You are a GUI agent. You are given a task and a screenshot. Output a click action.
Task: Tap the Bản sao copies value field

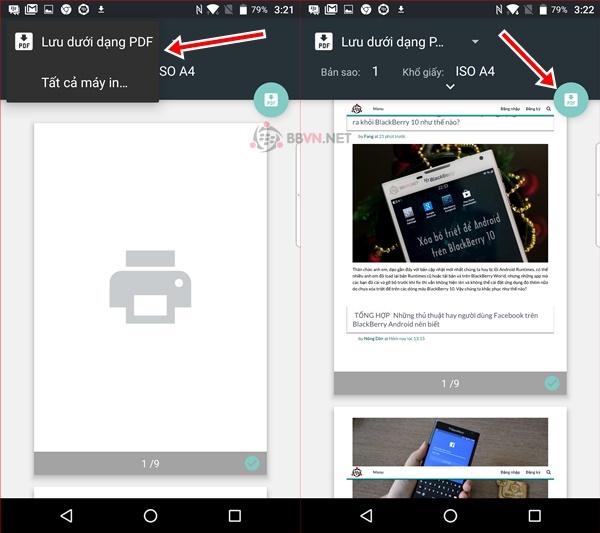(x=375, y=72)
